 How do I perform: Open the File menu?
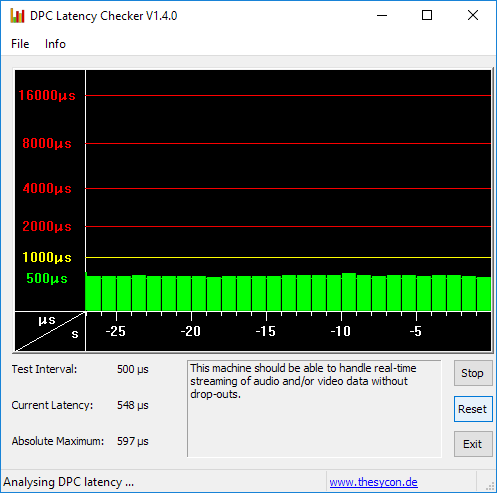20,44
